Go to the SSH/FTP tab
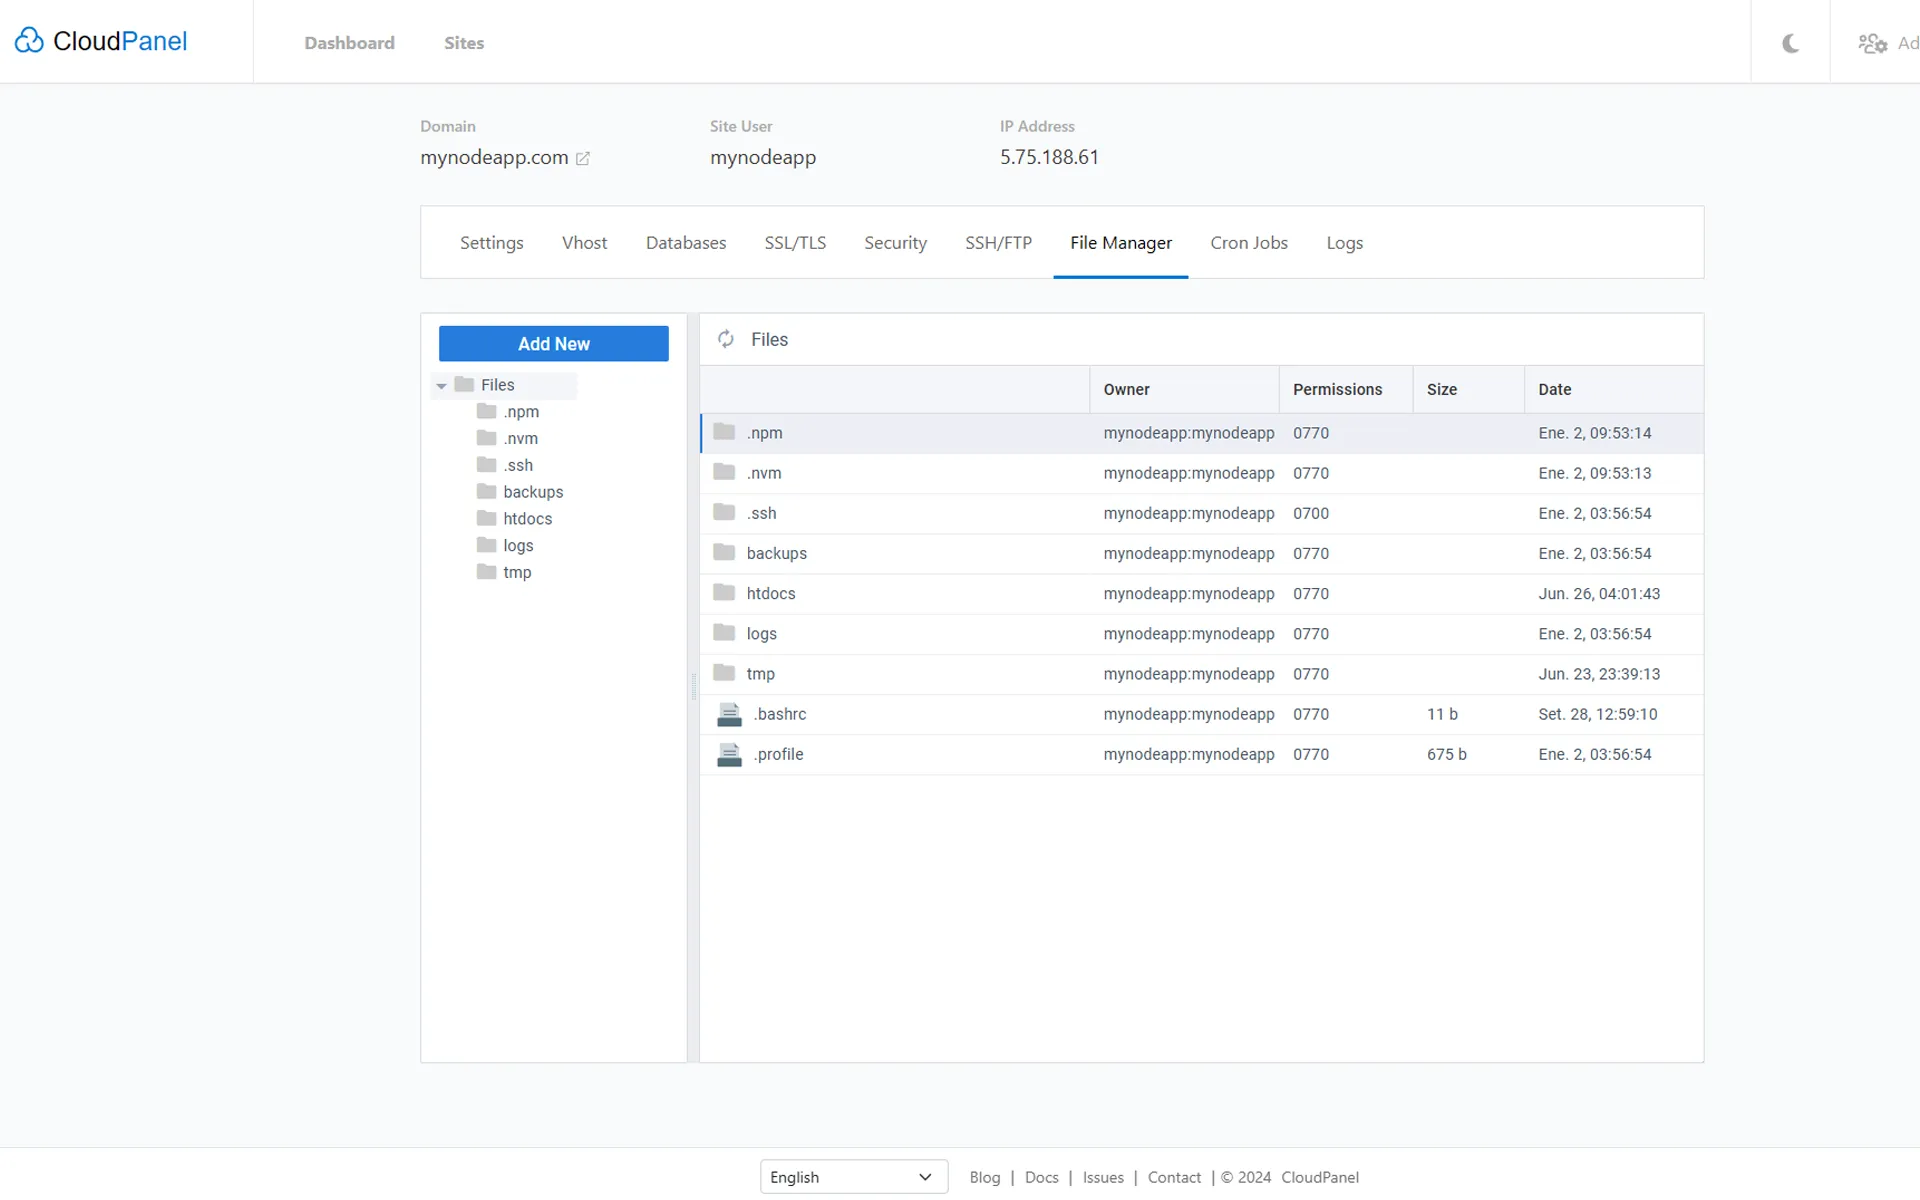1920x1200 pixels. pos(998,243)
